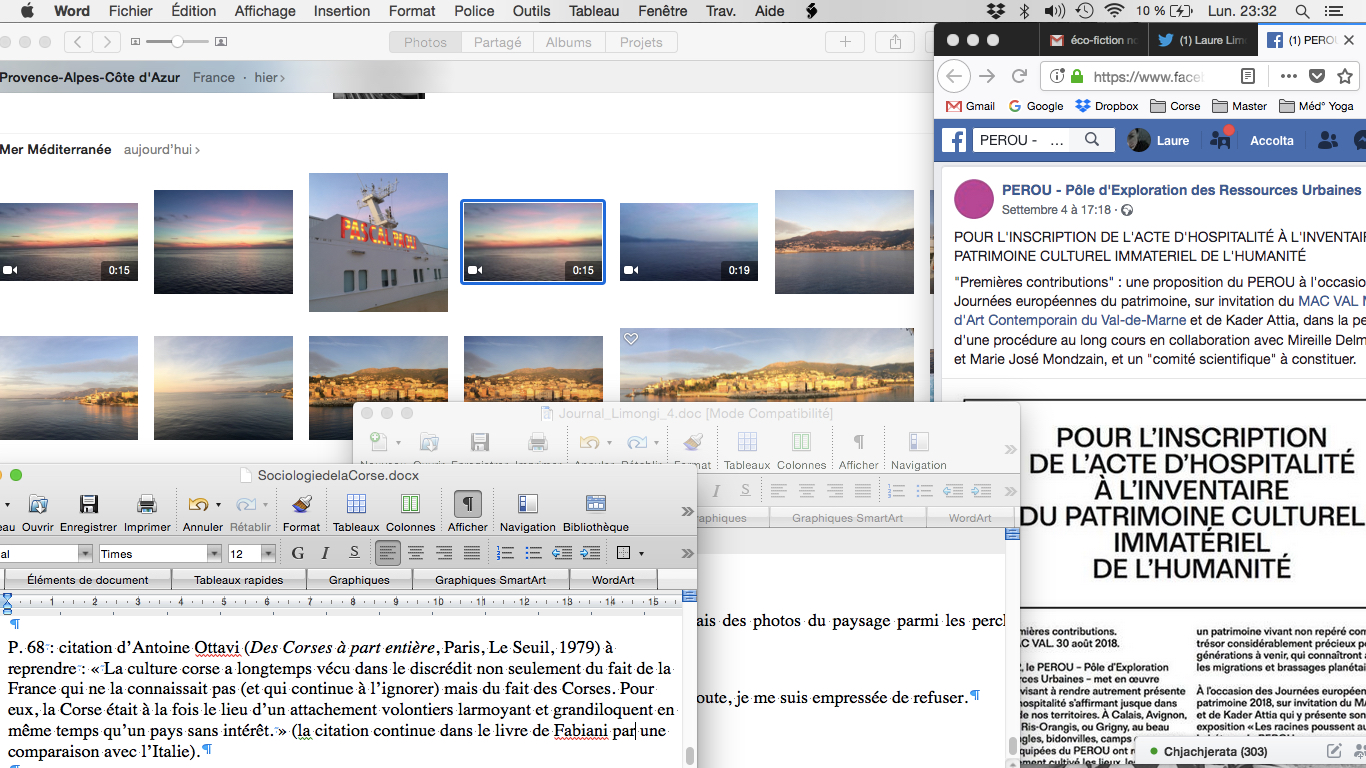Open the Tableaux grid icon in SociologiedelaCorse
Viewport: 1366px width, 768px height.
[356, 504]
